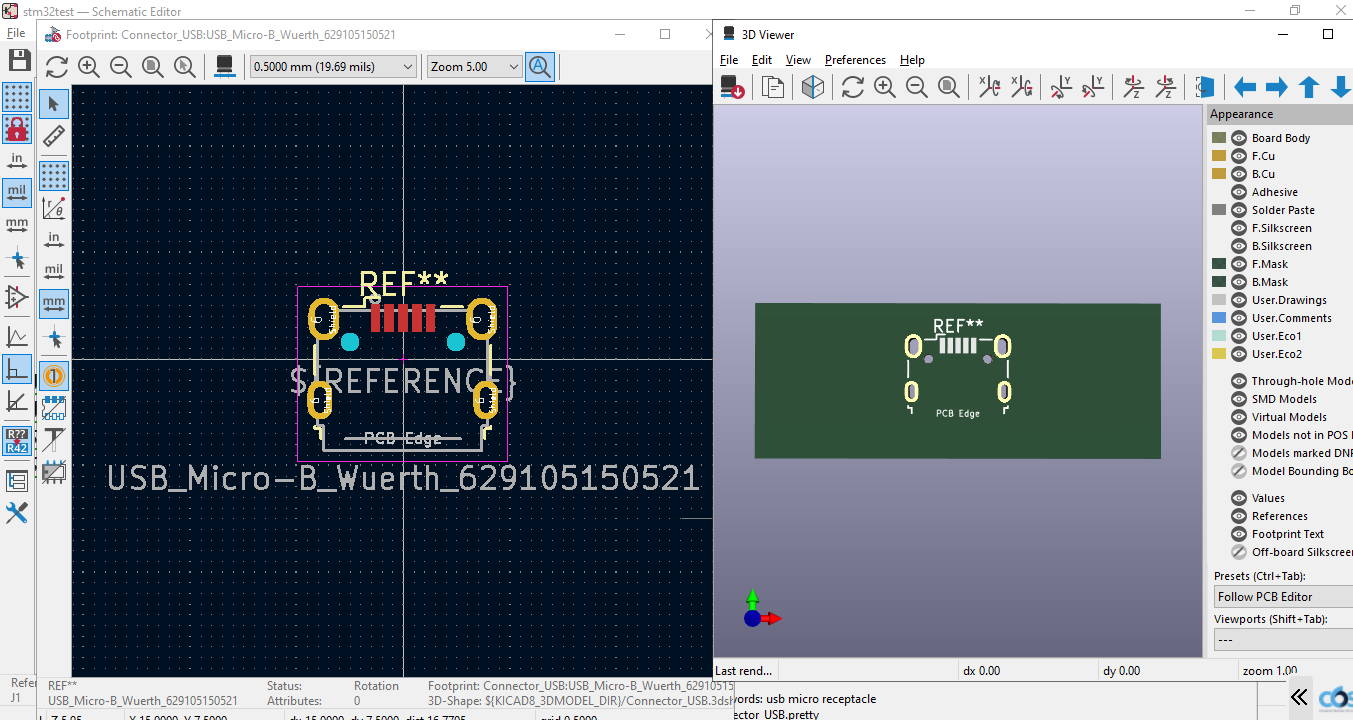Pan 3D view right with arrow
Image resolution: width=1353 pixels, height=720 pixels.
pyautogui.click(x=1277, y=87)
